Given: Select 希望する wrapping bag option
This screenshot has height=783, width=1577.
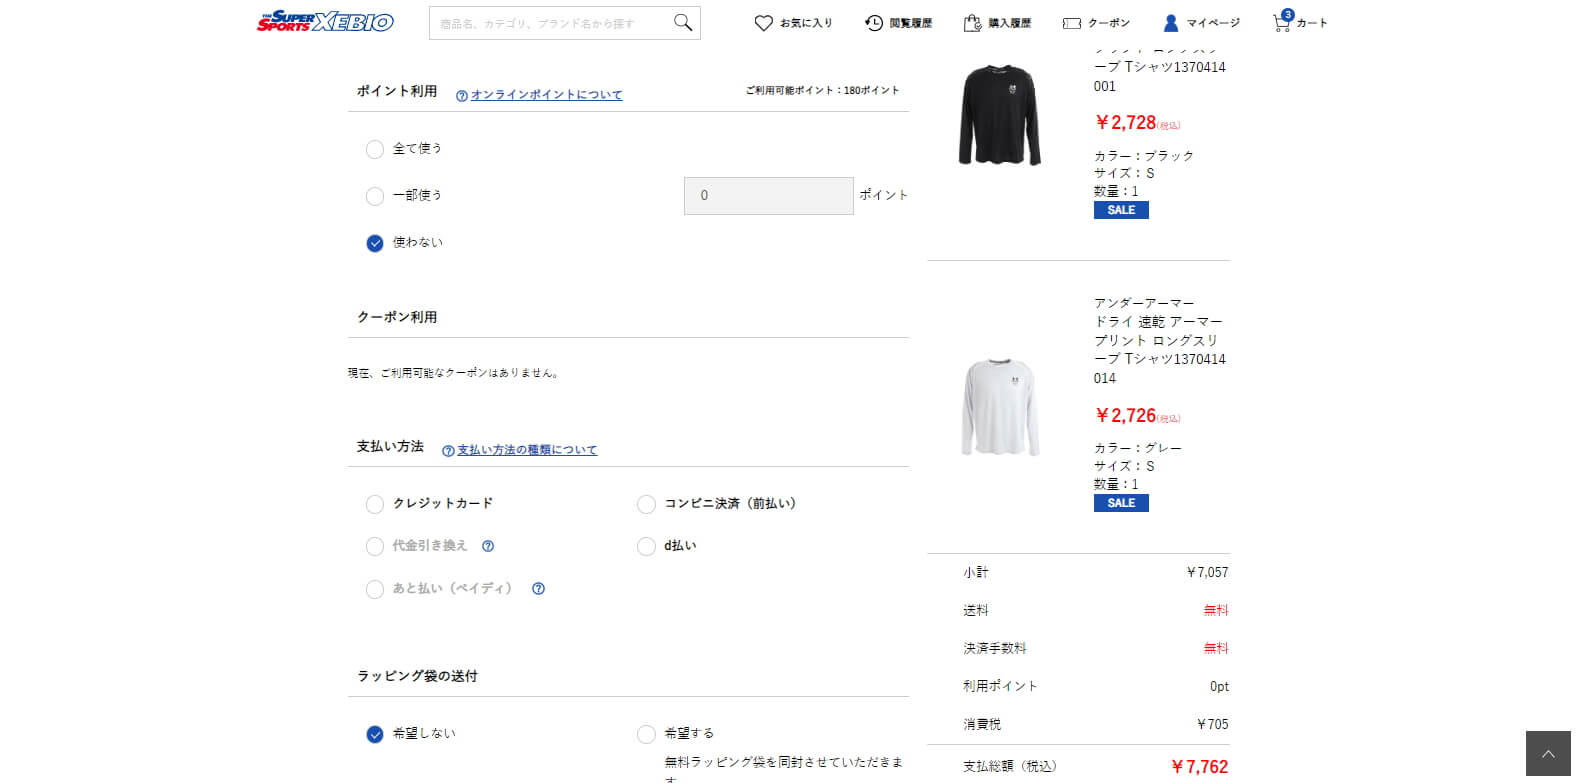Looking at the screenshot, I should pos(646,734).
